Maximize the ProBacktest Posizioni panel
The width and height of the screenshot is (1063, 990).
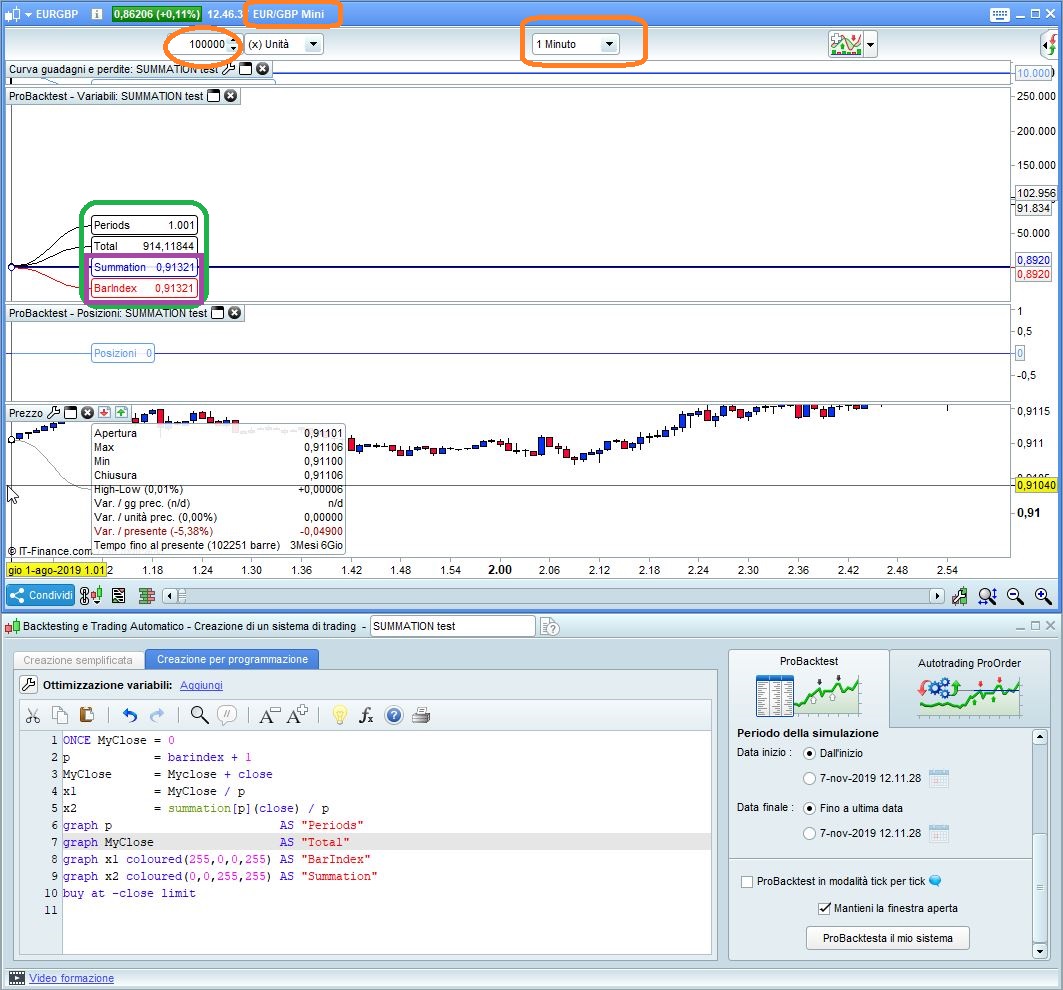(218, 313)
